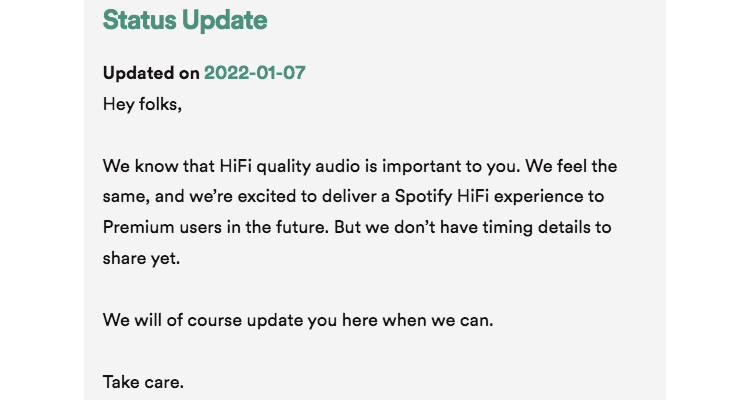Click the Status Update heading

point(185,20)
